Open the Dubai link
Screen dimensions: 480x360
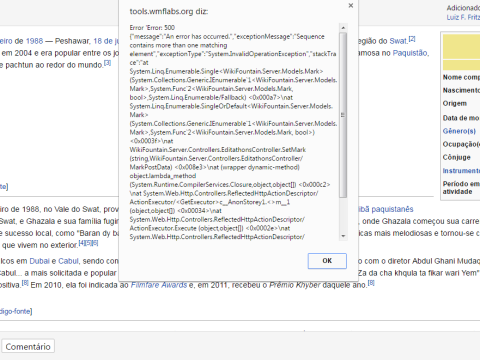(39, 261)
